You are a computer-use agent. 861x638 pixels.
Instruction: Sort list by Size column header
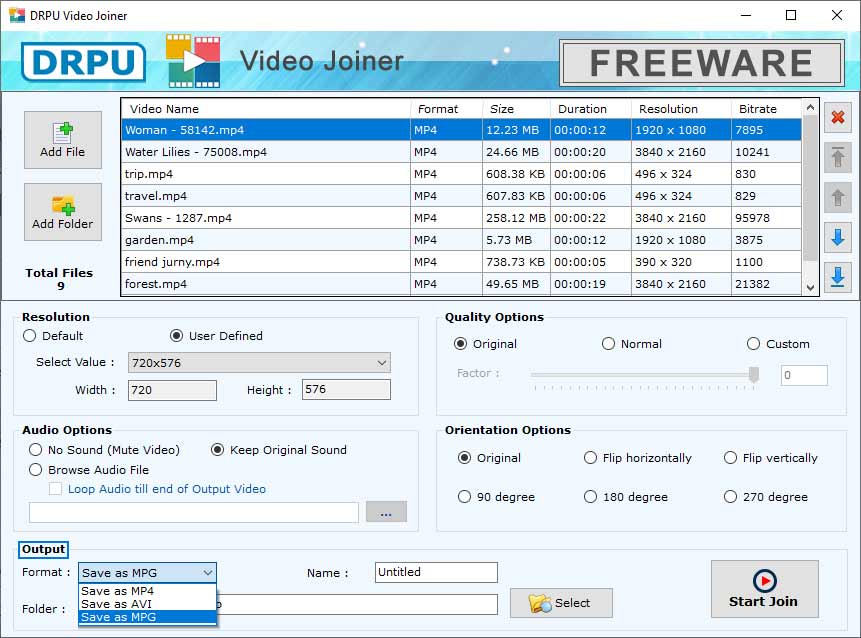pyautogui.click(x=516, y=109)
